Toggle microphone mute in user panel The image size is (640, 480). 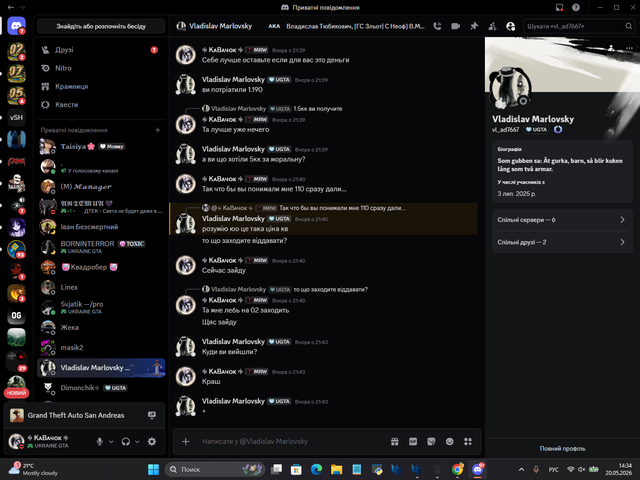point(99,441)
